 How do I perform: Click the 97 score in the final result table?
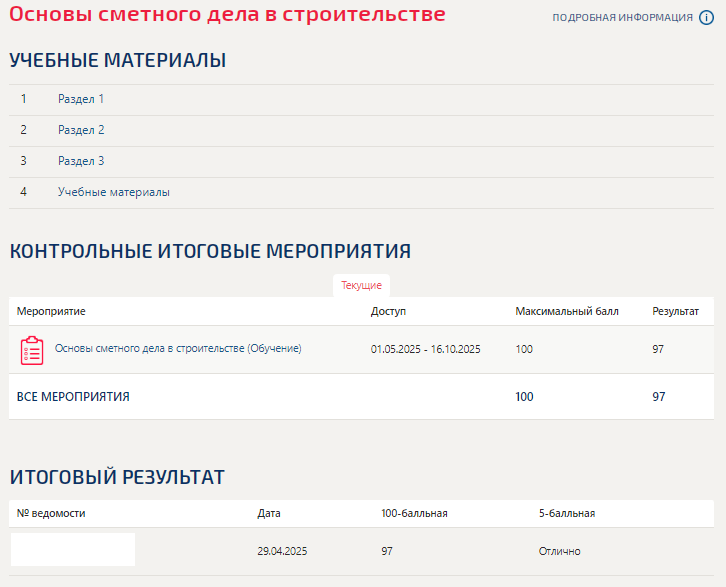tap(387, 551)
